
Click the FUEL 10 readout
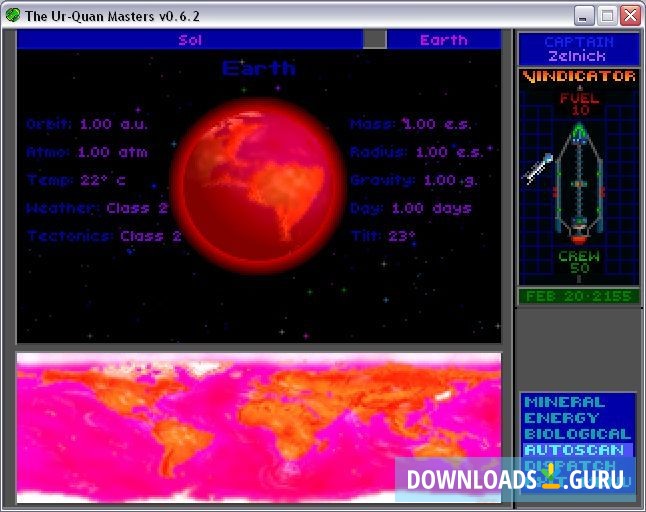point(579,104)
